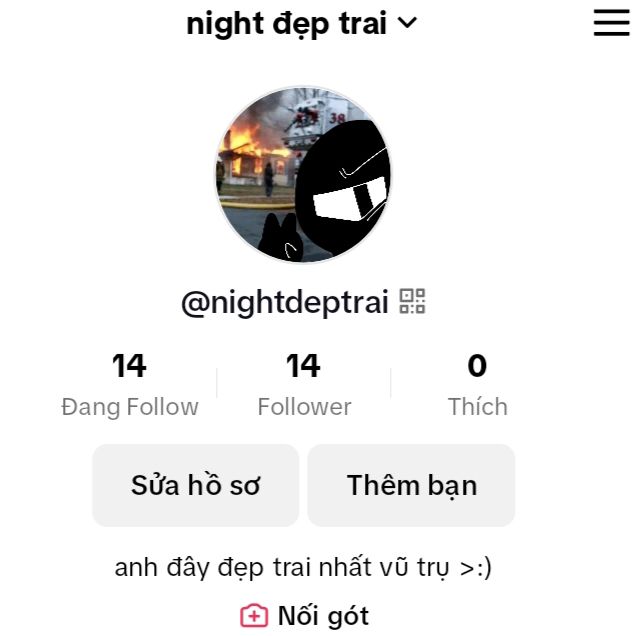The height and width of the screenshot is (636, 636).
Task: Click the circular profile avatar picture
Action: (x=303, y=174)
